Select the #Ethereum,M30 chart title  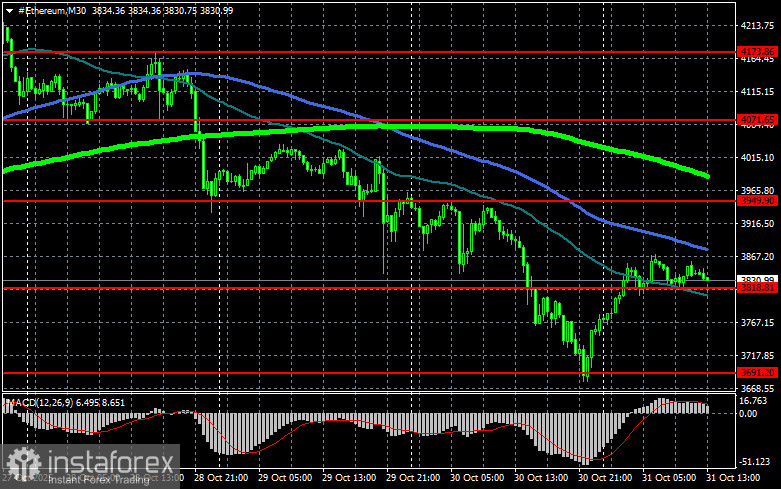pos(52,10)
